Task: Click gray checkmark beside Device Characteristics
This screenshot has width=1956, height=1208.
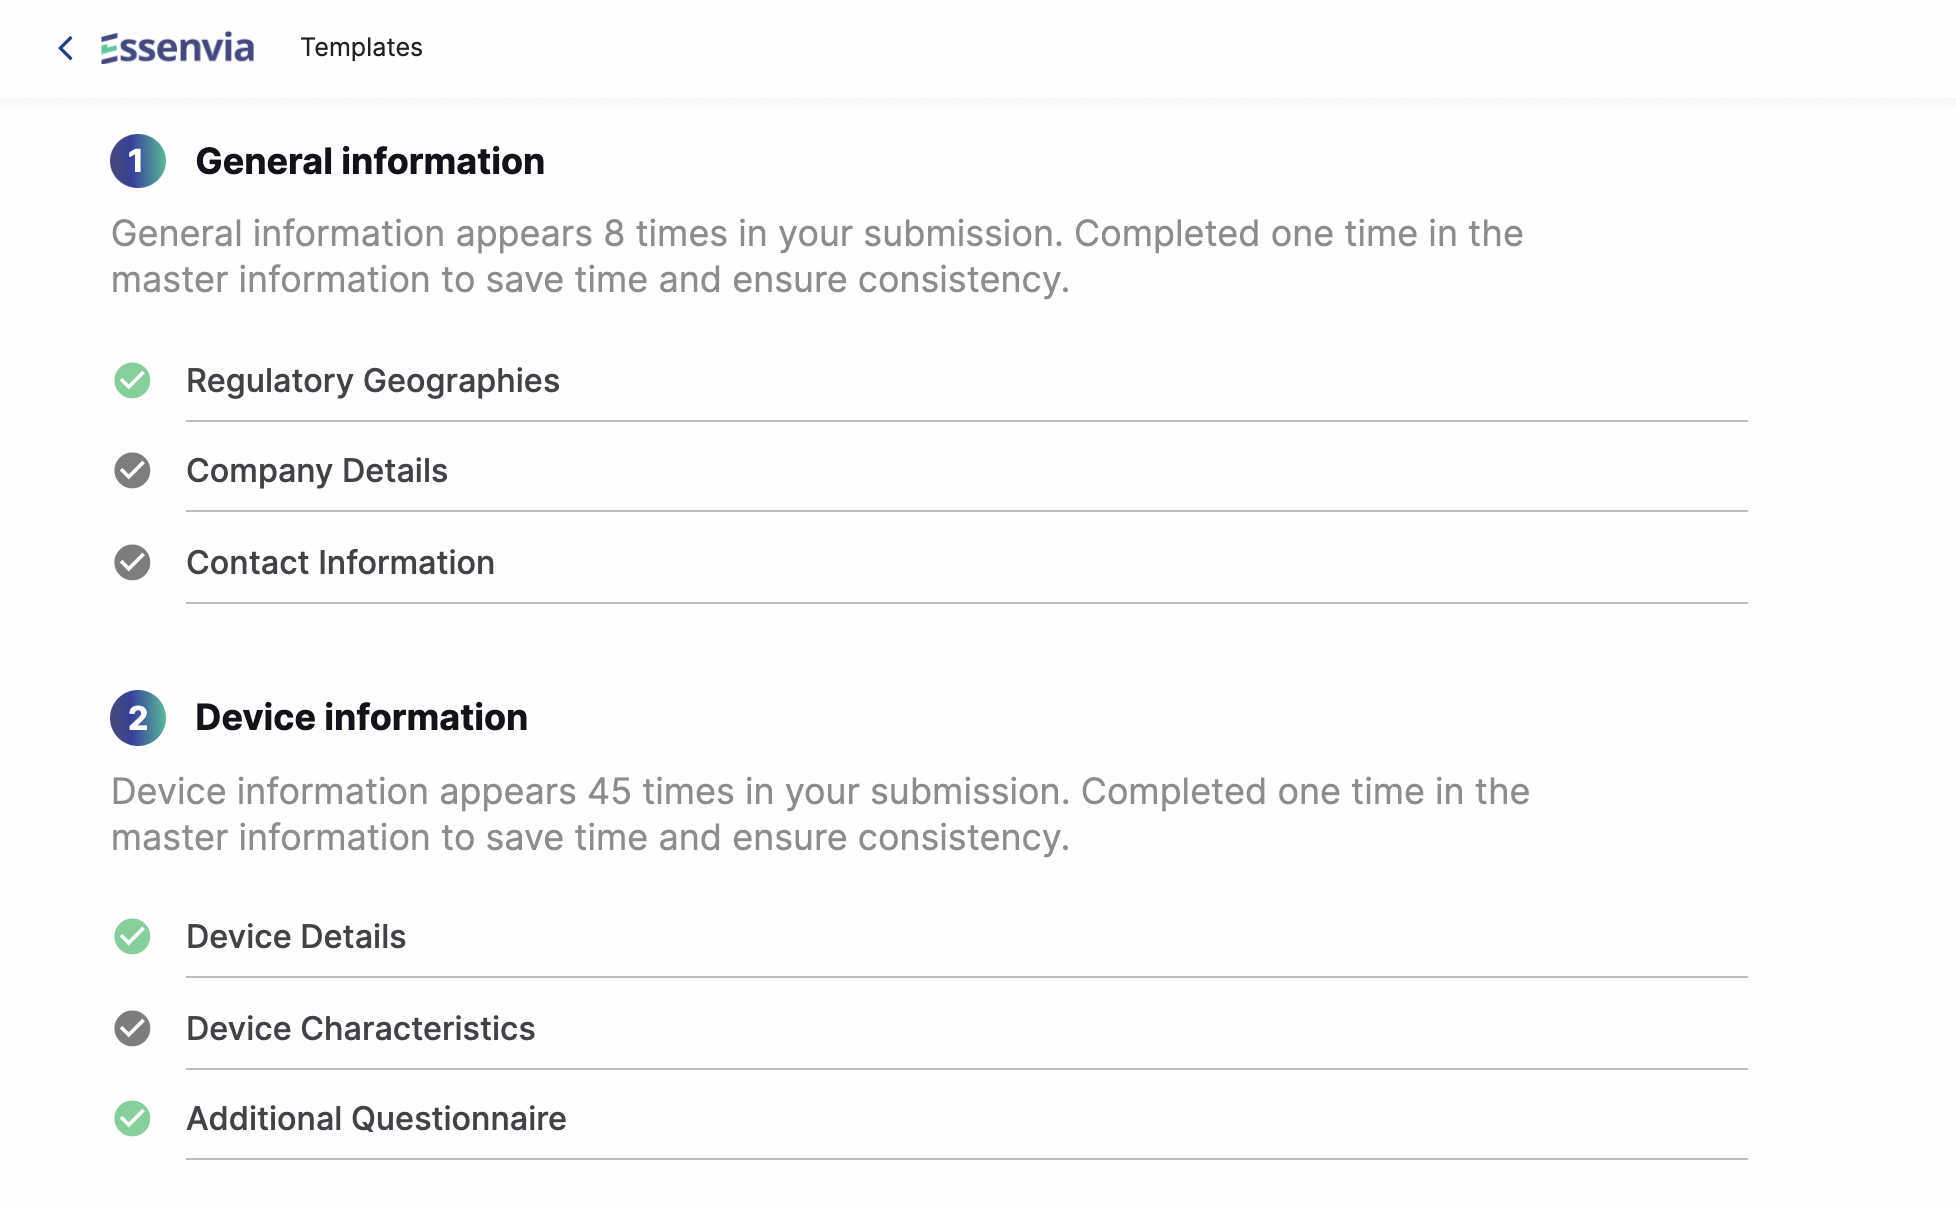Action: pyautogui.click(x=132, y=1028)
